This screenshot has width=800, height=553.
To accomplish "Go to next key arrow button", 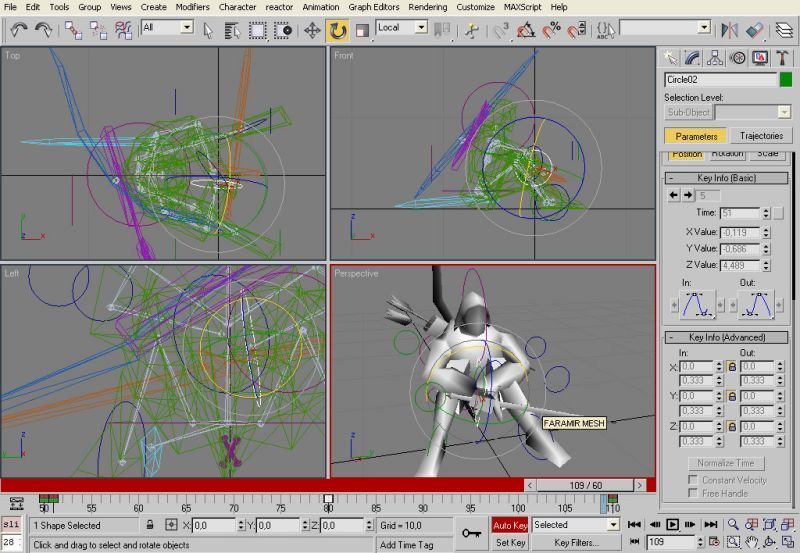I will (x=688, y=195).
